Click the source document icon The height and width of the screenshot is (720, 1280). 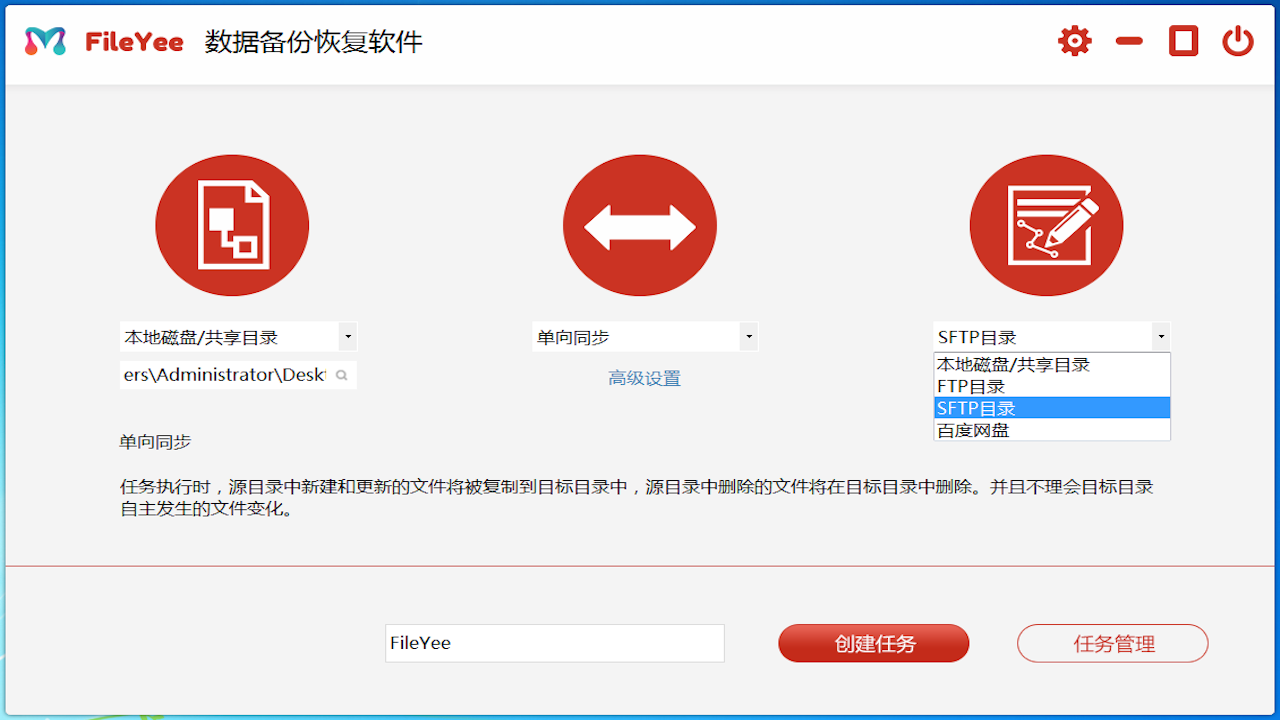pyautogui.click(x=232, y=224)
